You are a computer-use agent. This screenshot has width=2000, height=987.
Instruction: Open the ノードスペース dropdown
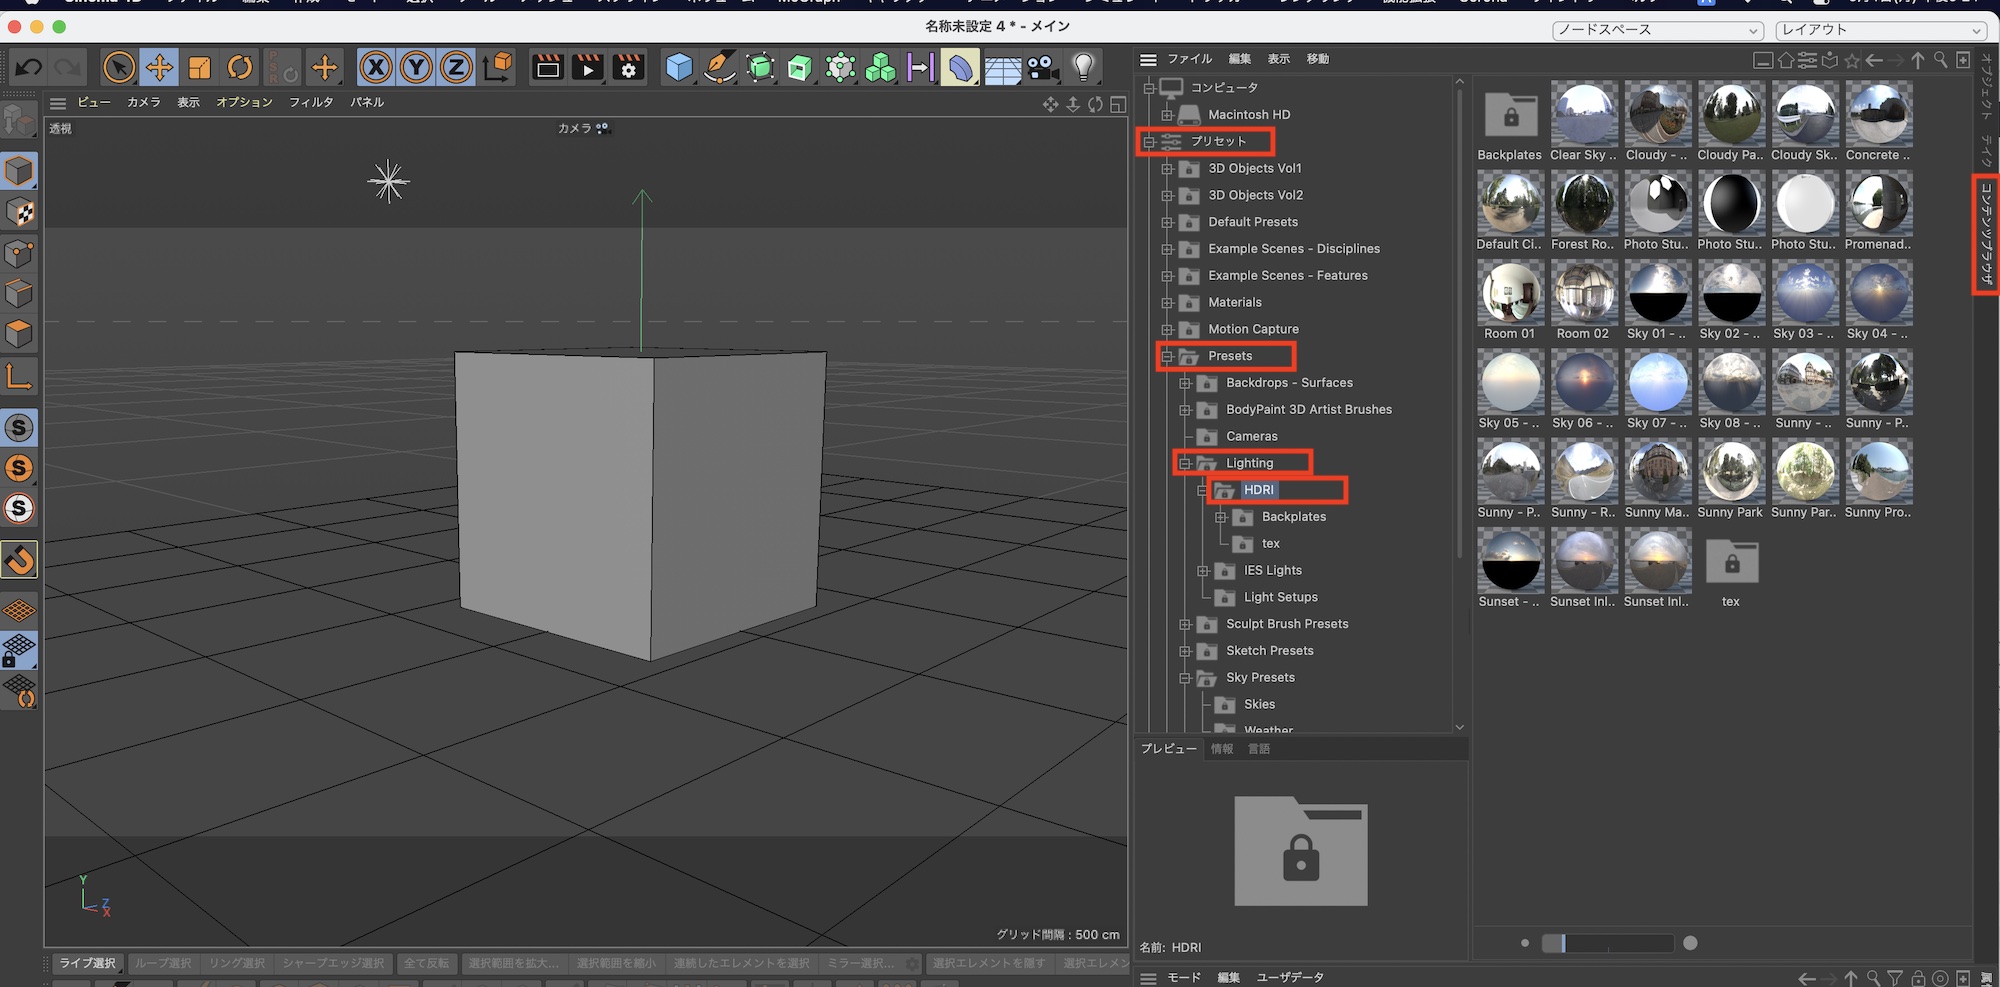1657,30
